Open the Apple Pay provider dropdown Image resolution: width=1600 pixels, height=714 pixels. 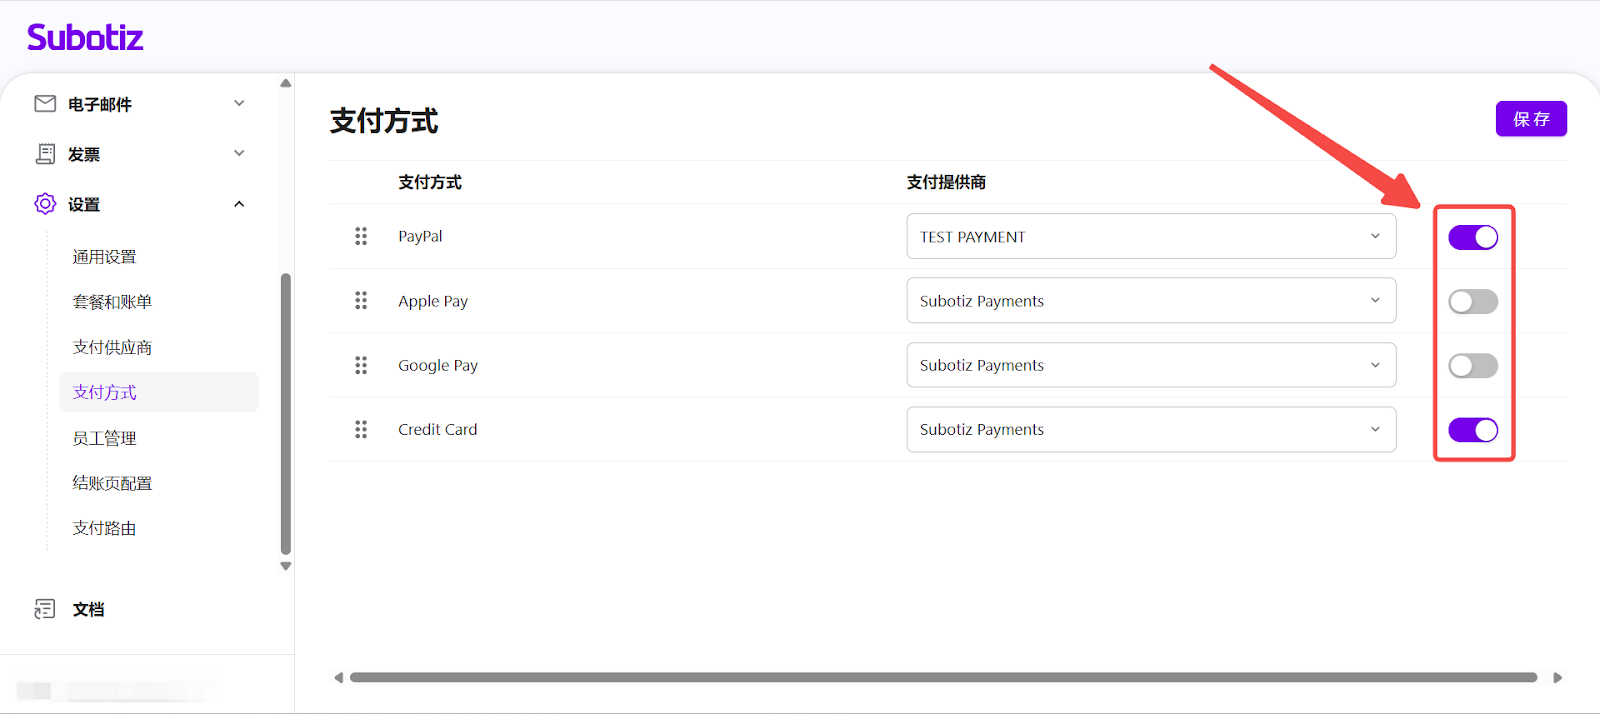coord(1150,301)
